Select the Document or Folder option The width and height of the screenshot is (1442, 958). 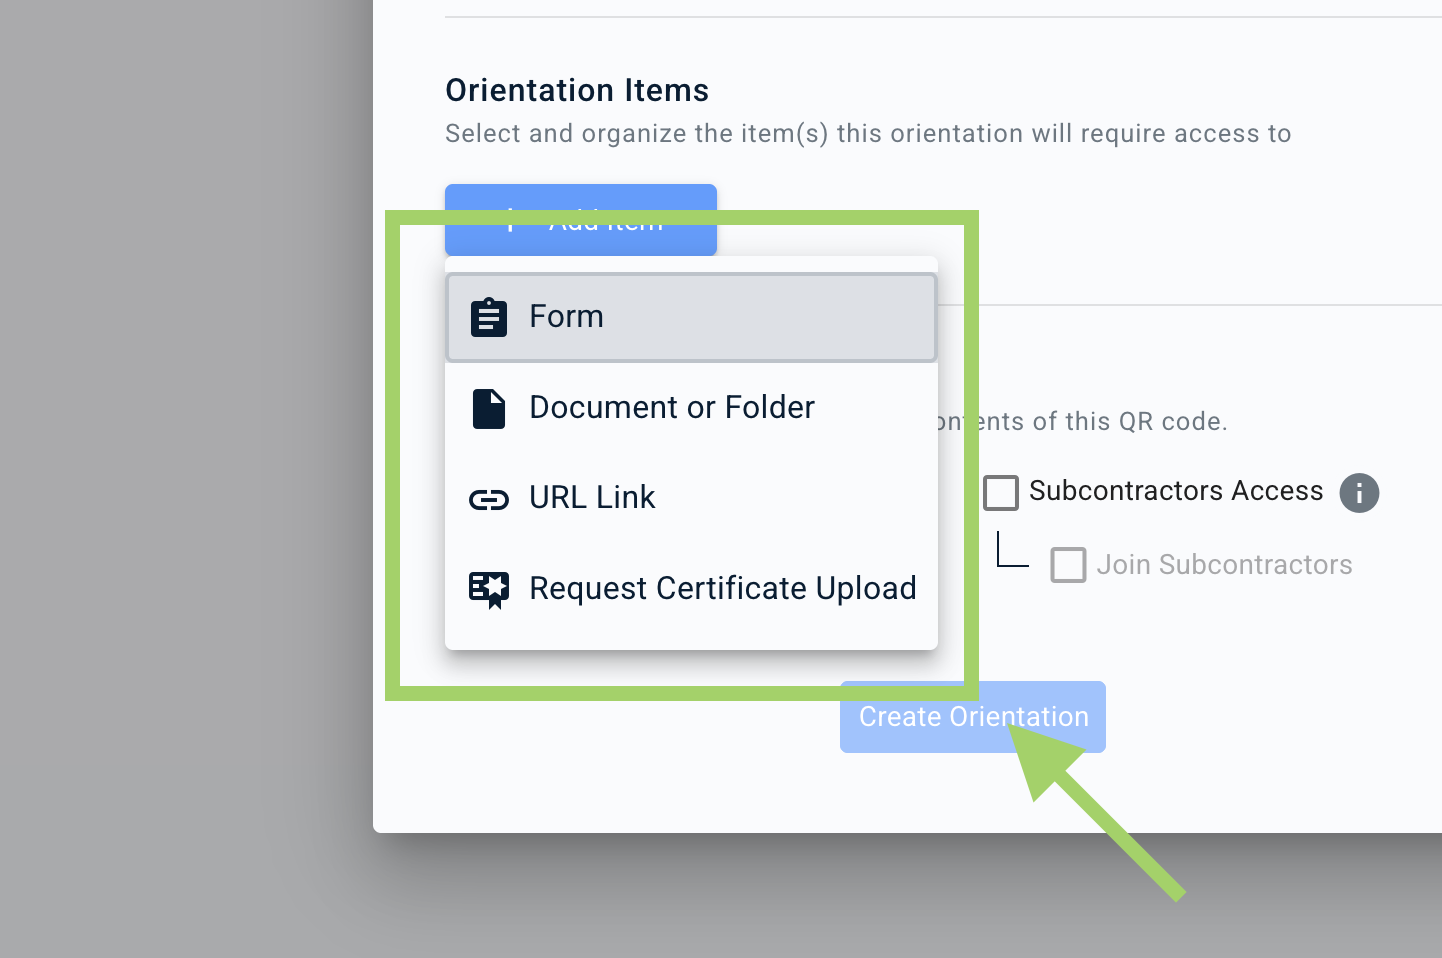click(690, 408)
